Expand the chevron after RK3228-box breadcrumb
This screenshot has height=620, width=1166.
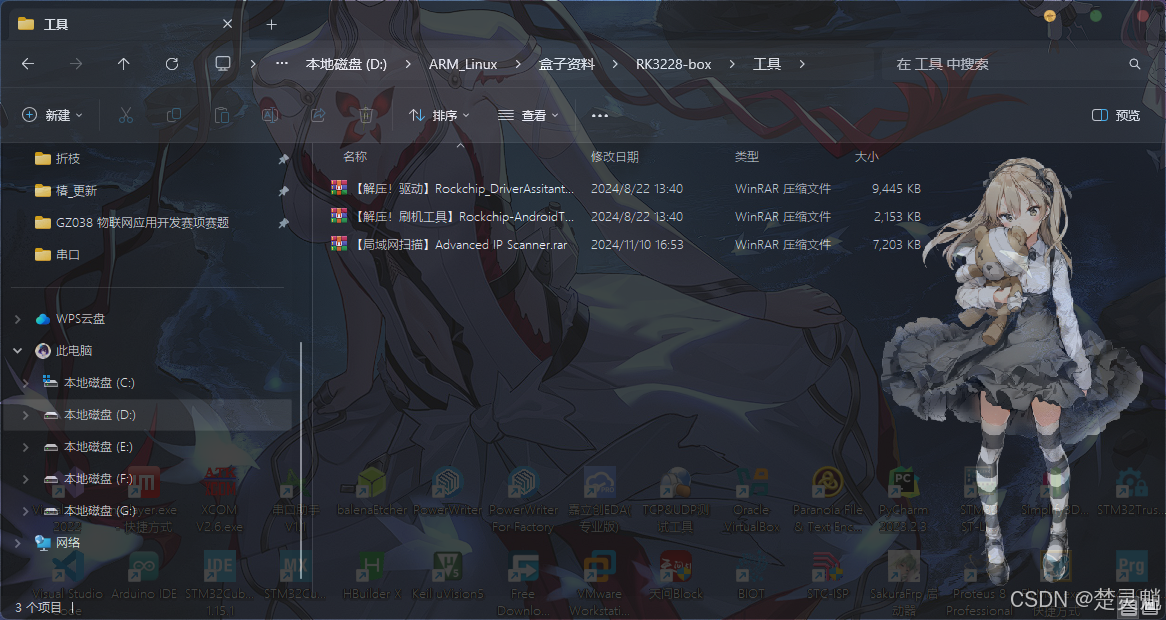coord(732,64)
